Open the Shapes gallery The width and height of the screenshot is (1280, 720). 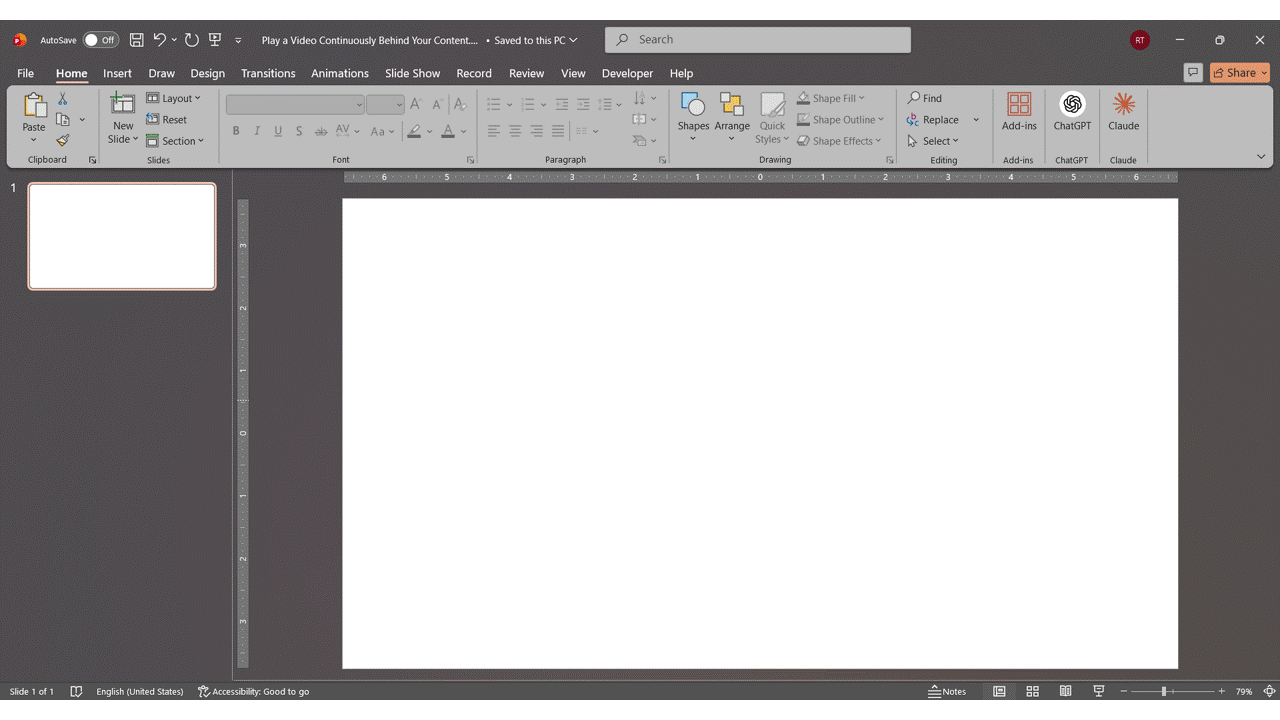click(693, 116)
